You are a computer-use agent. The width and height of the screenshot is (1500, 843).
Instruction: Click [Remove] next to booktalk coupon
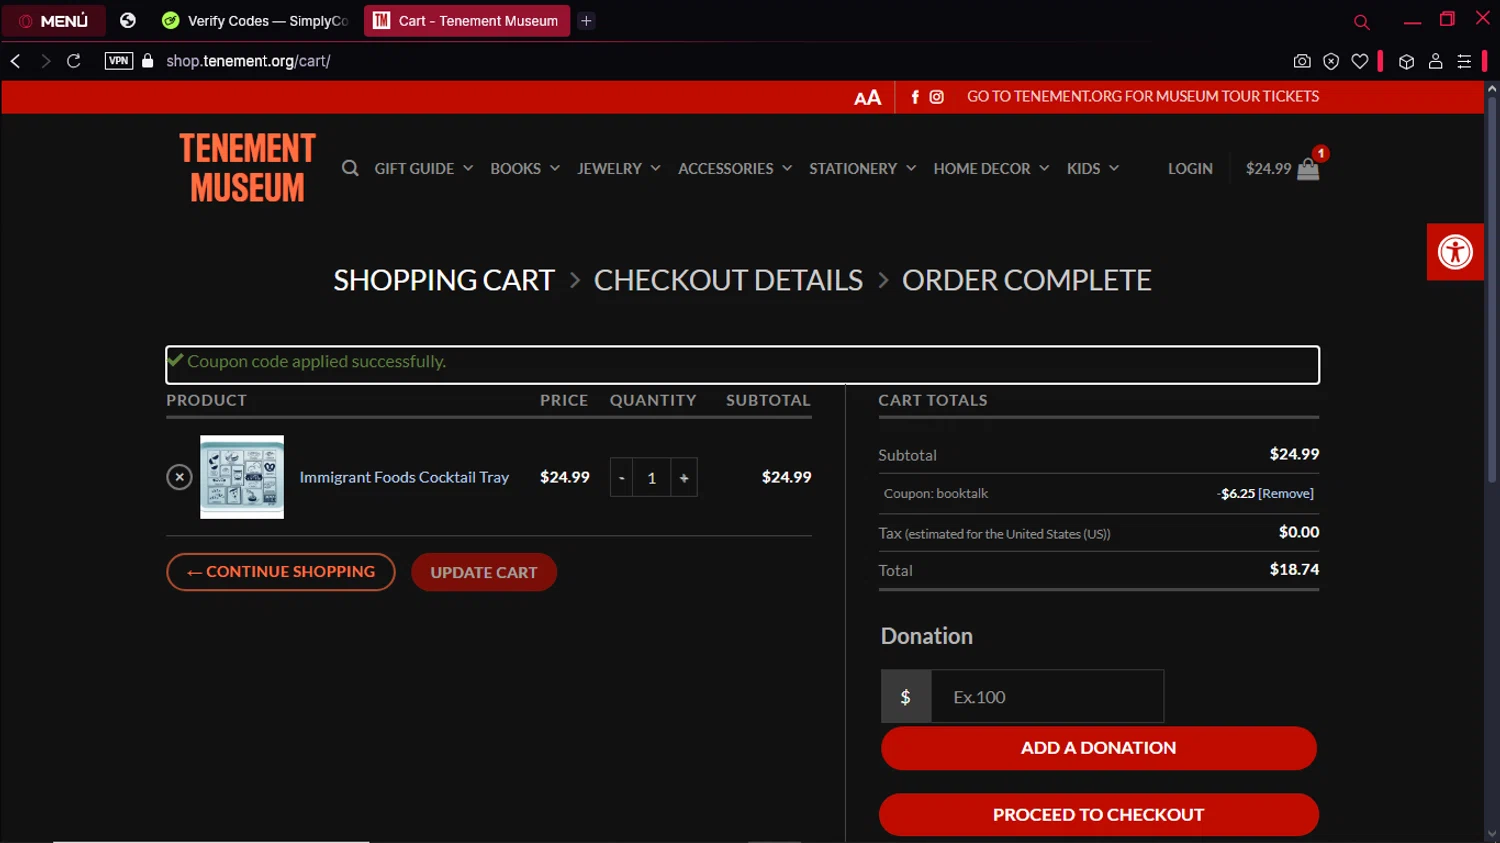[1286, 494]
